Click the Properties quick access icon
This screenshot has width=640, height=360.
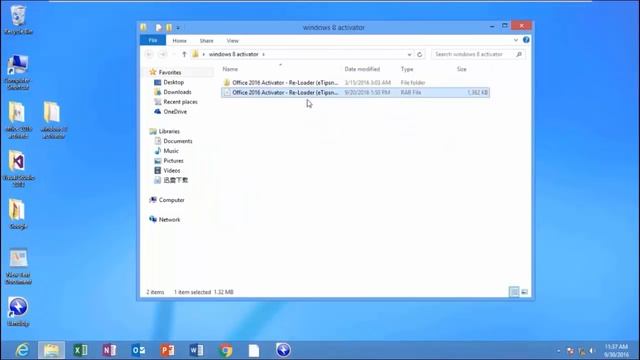click(159, 27)
